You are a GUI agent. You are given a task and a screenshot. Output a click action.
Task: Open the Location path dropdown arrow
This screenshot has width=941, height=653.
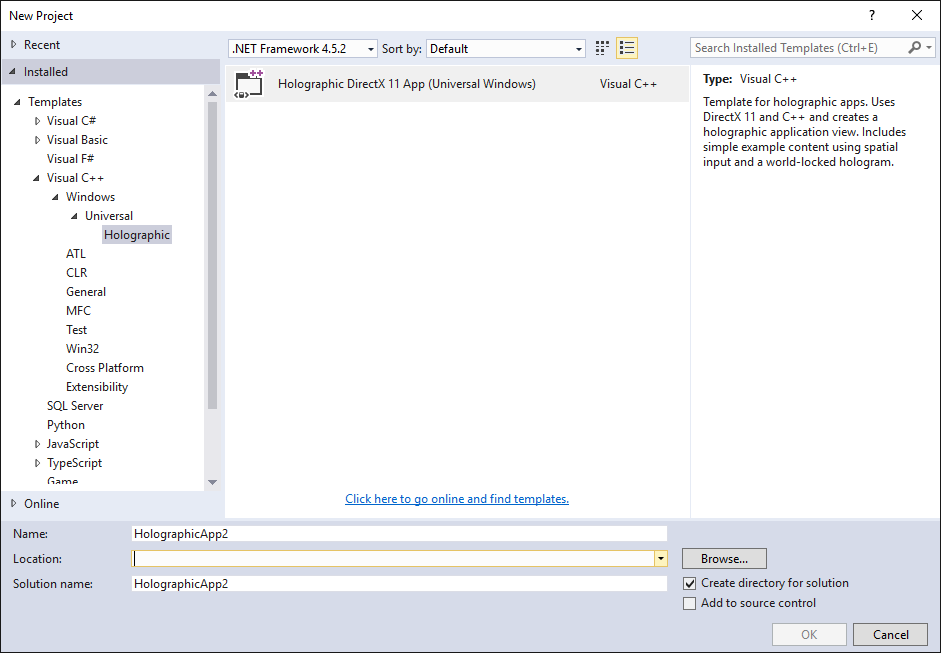click(660, 559)
